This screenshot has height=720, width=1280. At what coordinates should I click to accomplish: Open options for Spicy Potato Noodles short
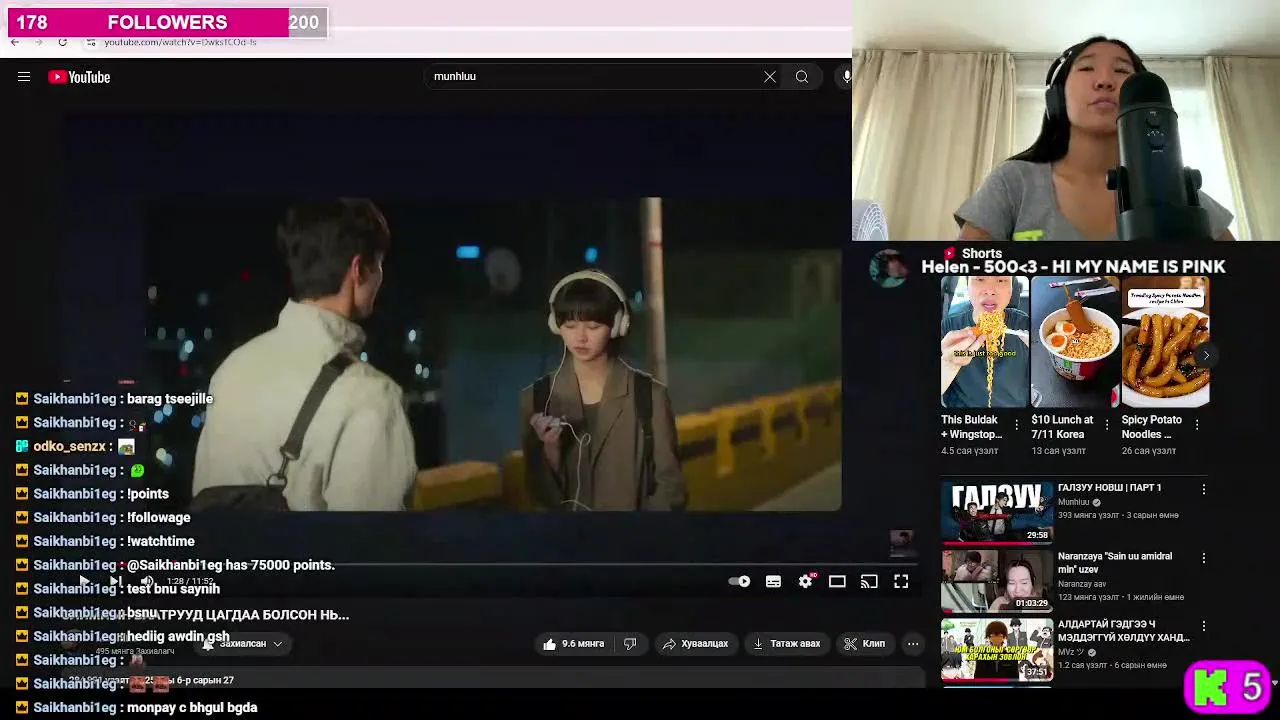(1197, 424)
